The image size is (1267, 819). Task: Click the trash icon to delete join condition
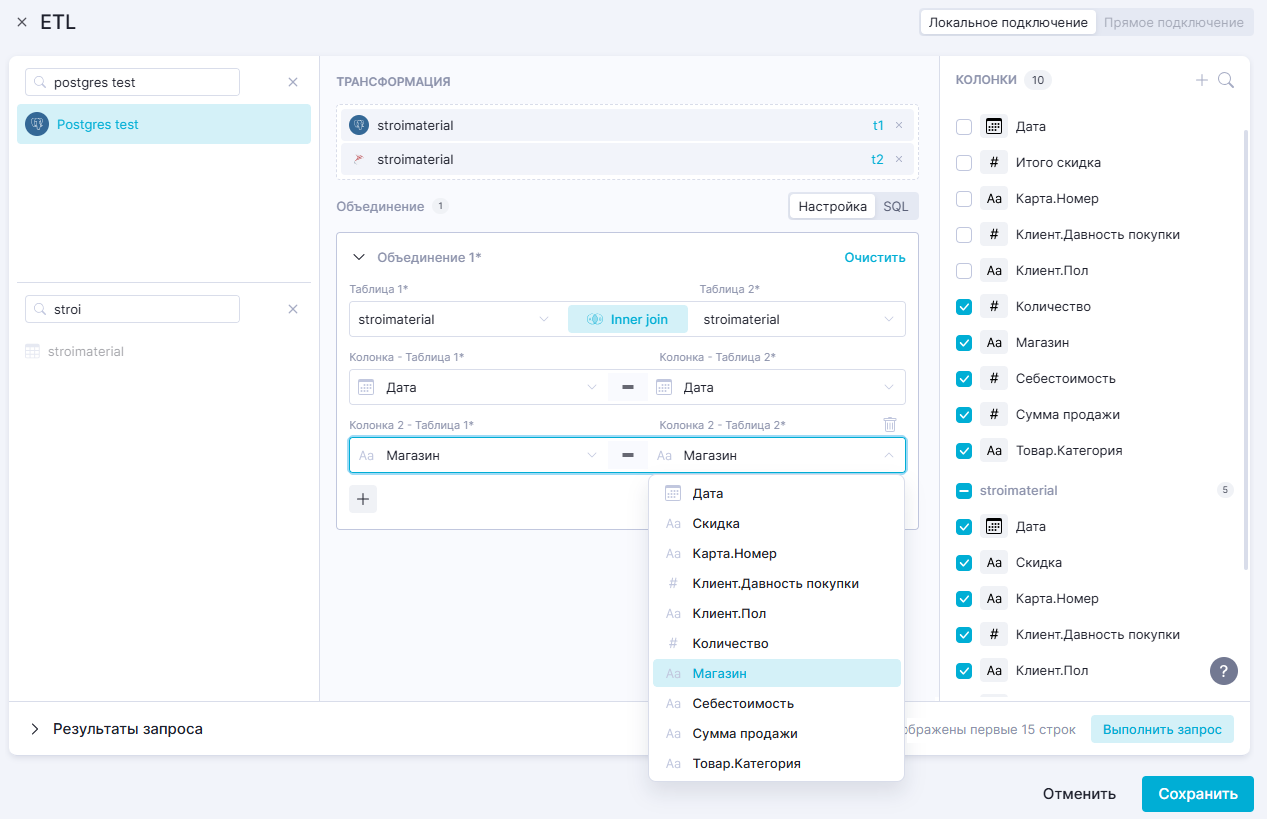pyautogui.click(x=889, y=424)
